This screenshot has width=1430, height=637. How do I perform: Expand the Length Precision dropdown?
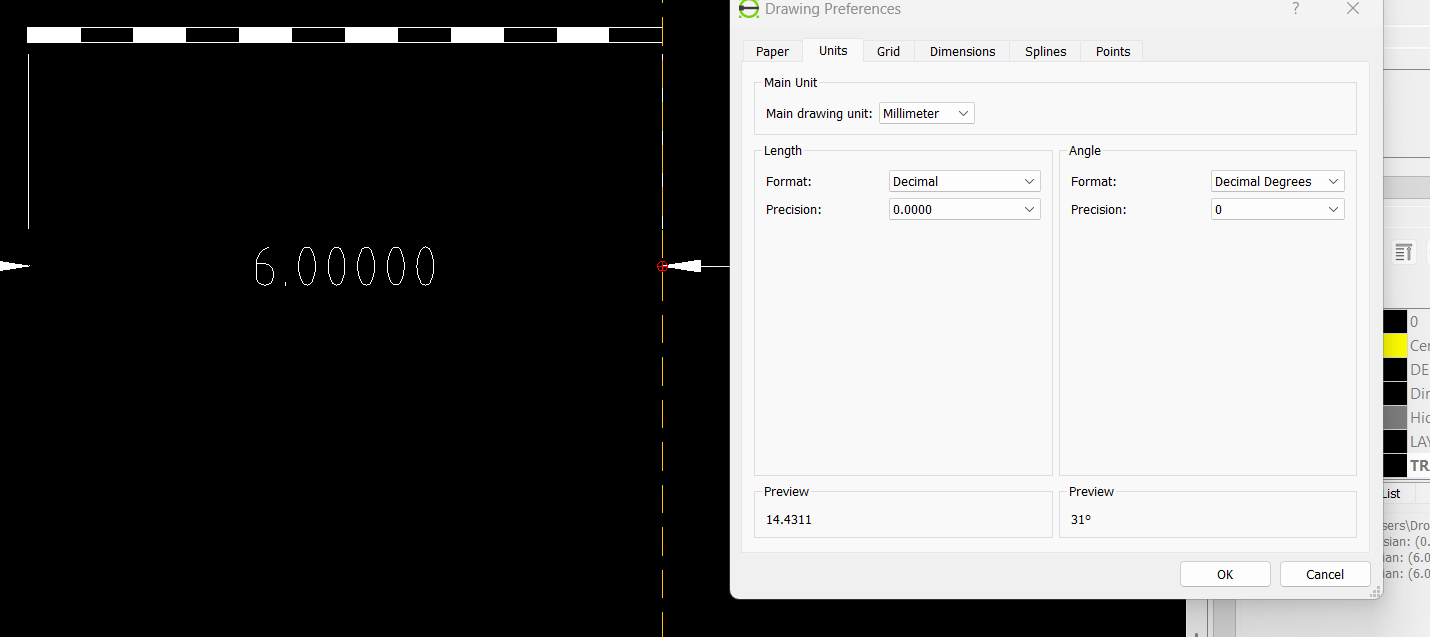click(x=964, y=210)
